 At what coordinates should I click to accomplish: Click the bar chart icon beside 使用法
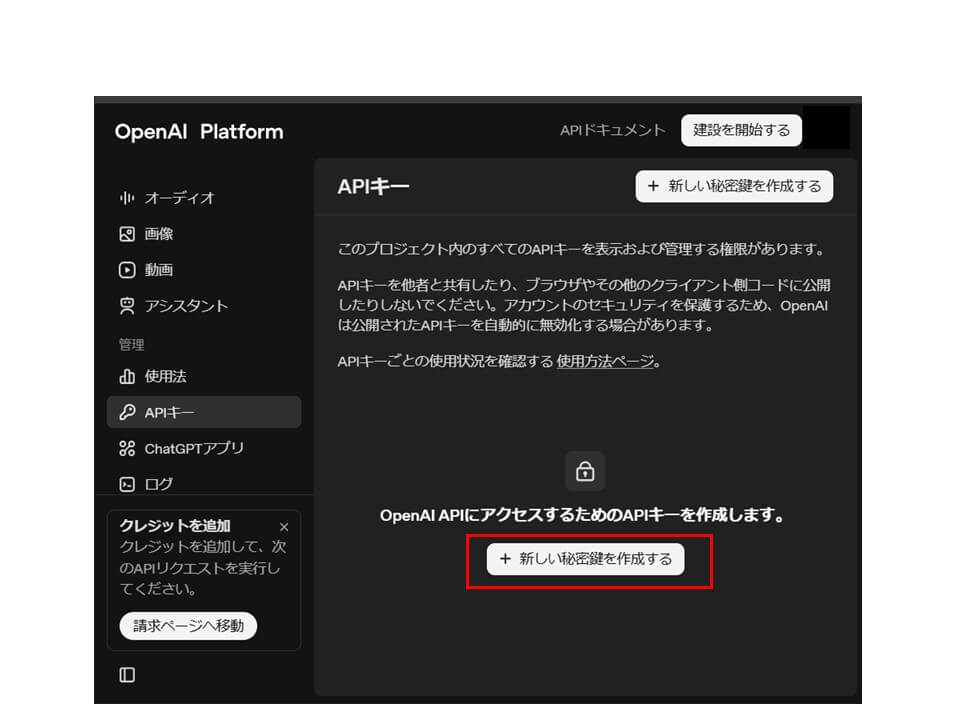pos(127,377)
